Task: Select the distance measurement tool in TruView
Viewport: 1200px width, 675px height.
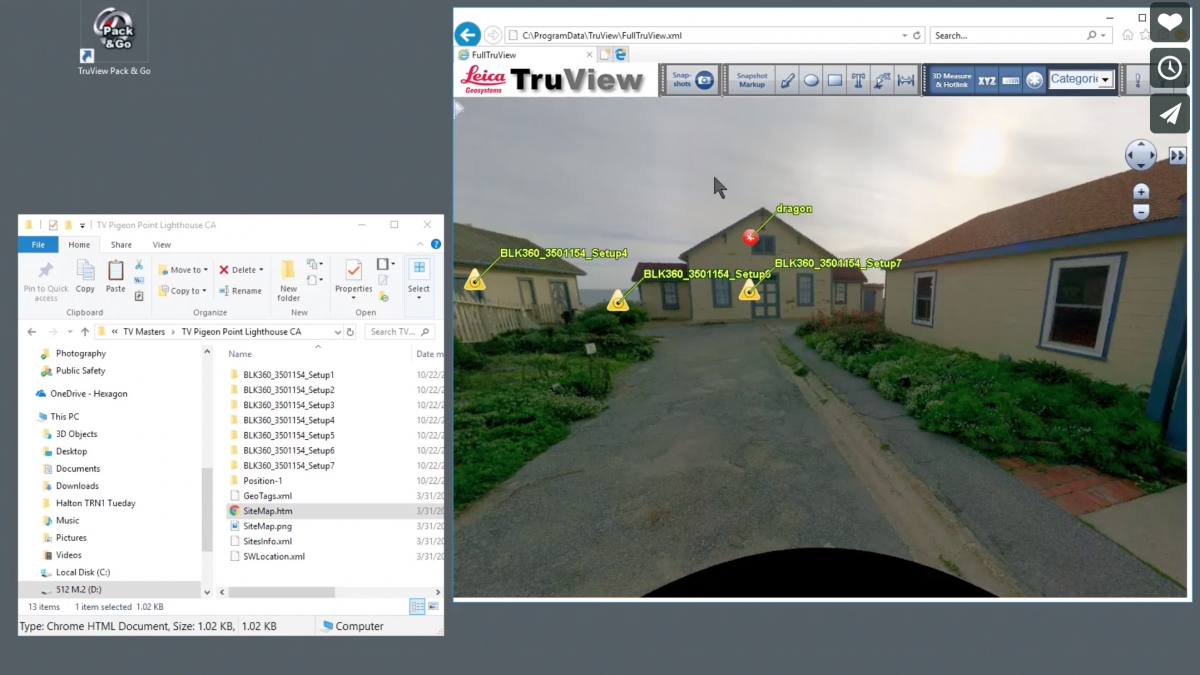Action: [x=908, y=79]
